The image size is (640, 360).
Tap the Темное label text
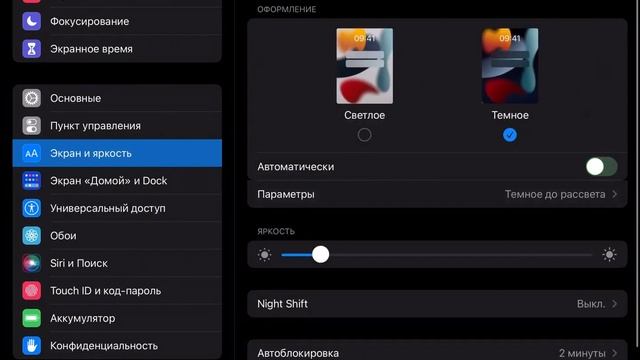tap(510, 115)
